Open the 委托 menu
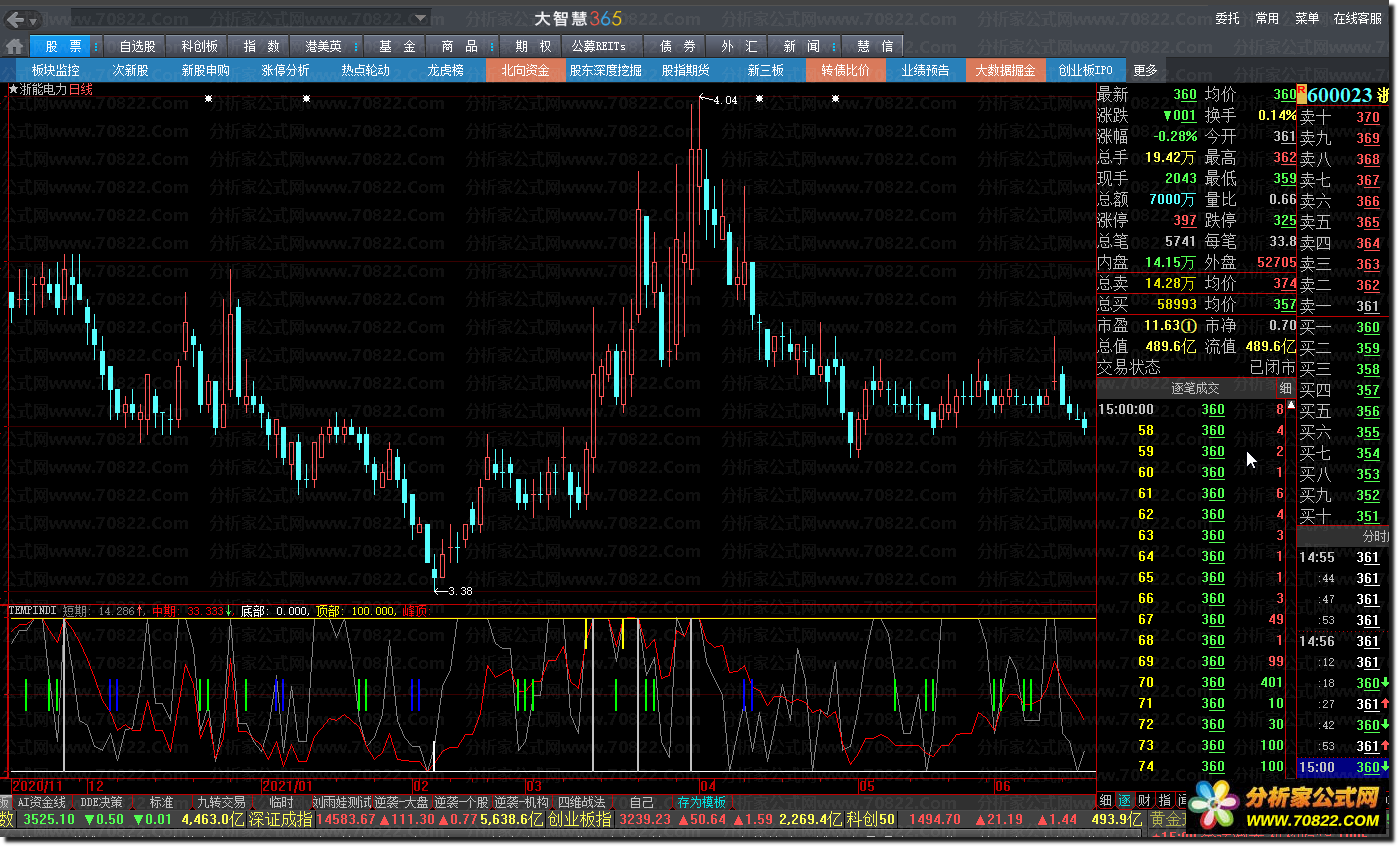The height and width of the screenshot is (846, 1399). point(1227,18)
